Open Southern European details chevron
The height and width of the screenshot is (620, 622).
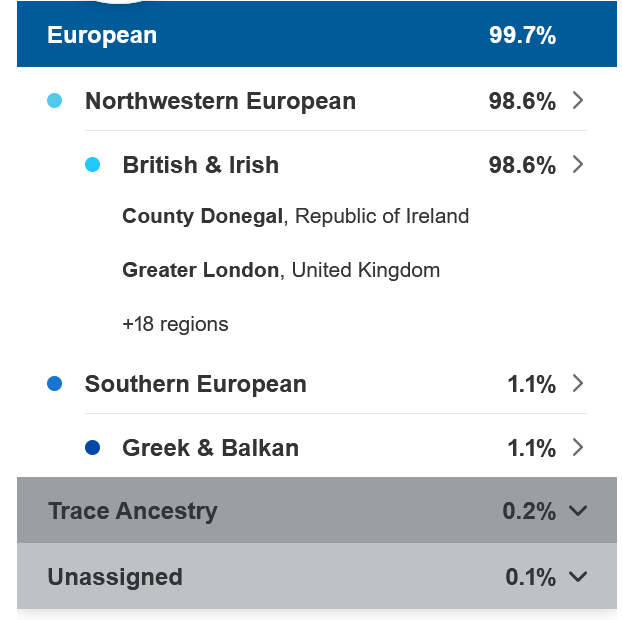tap(577, 384)
